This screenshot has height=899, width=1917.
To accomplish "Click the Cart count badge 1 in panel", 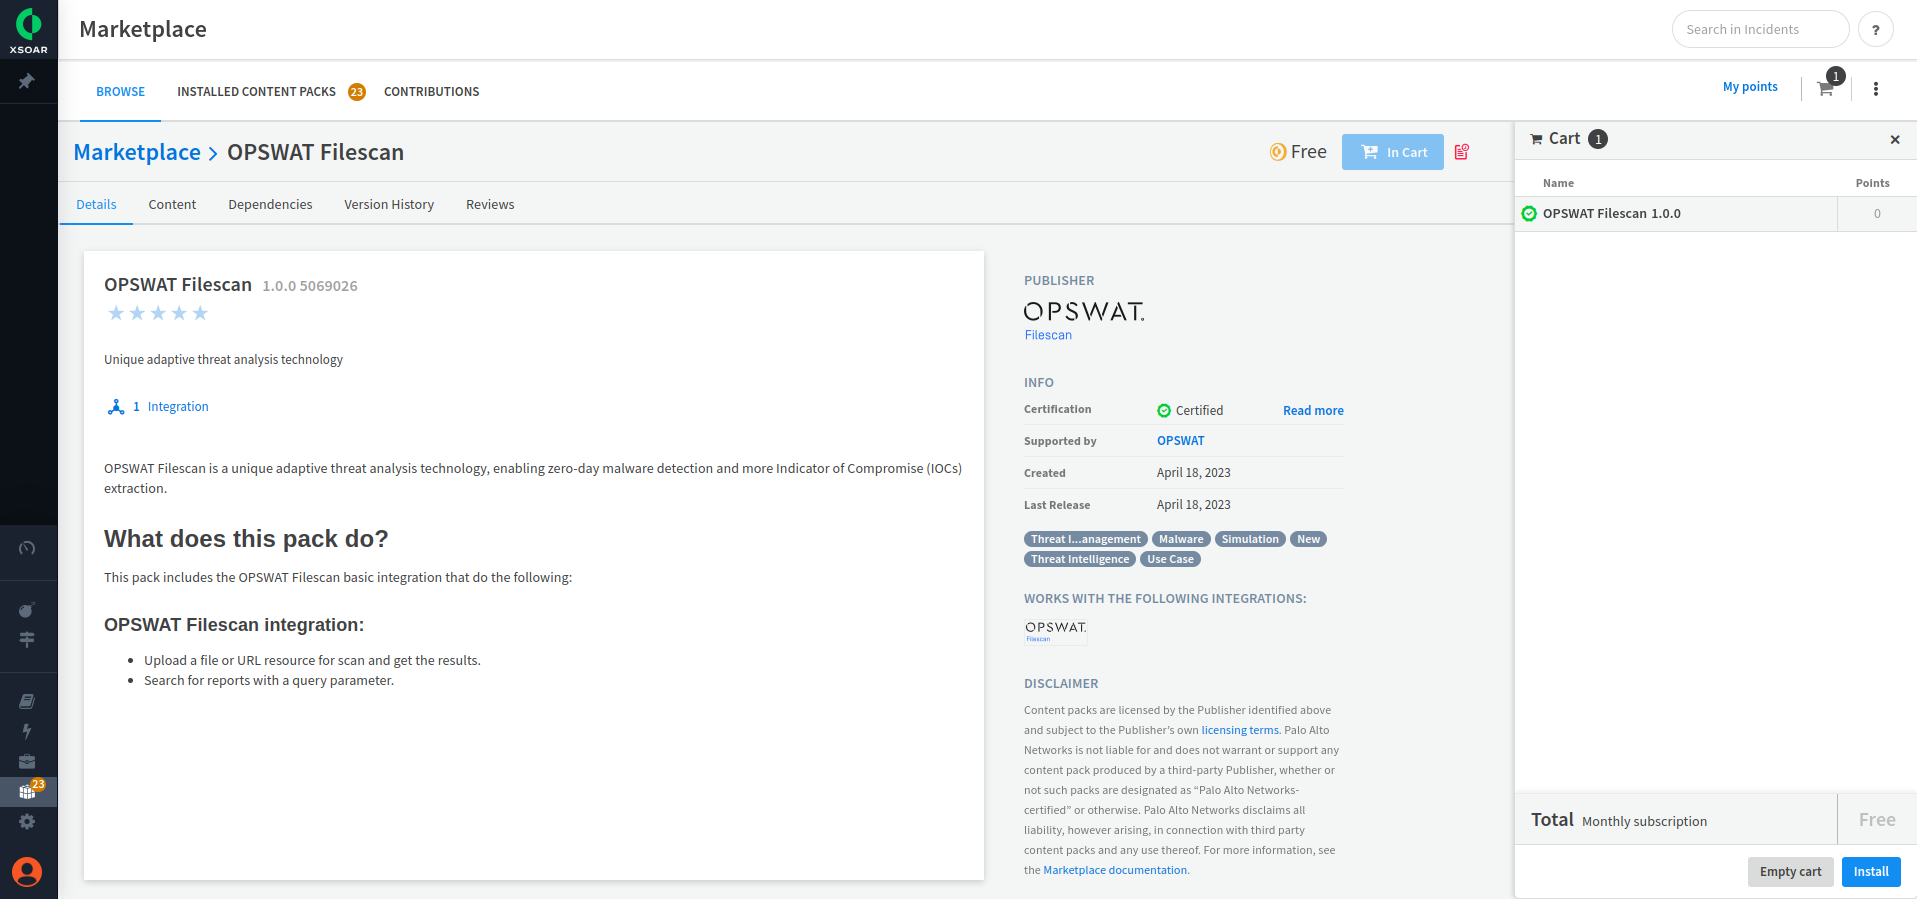I will point(1598,139).
